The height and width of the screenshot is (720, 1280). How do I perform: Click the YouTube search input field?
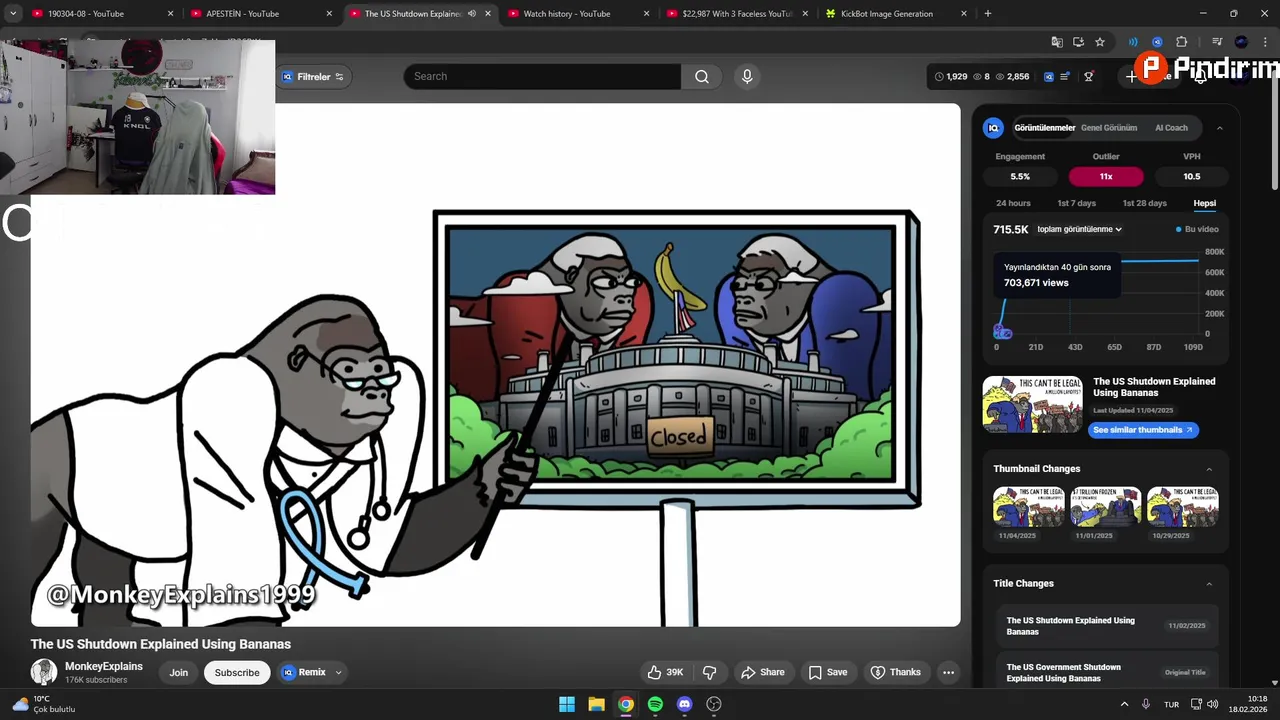click(542, 77)
